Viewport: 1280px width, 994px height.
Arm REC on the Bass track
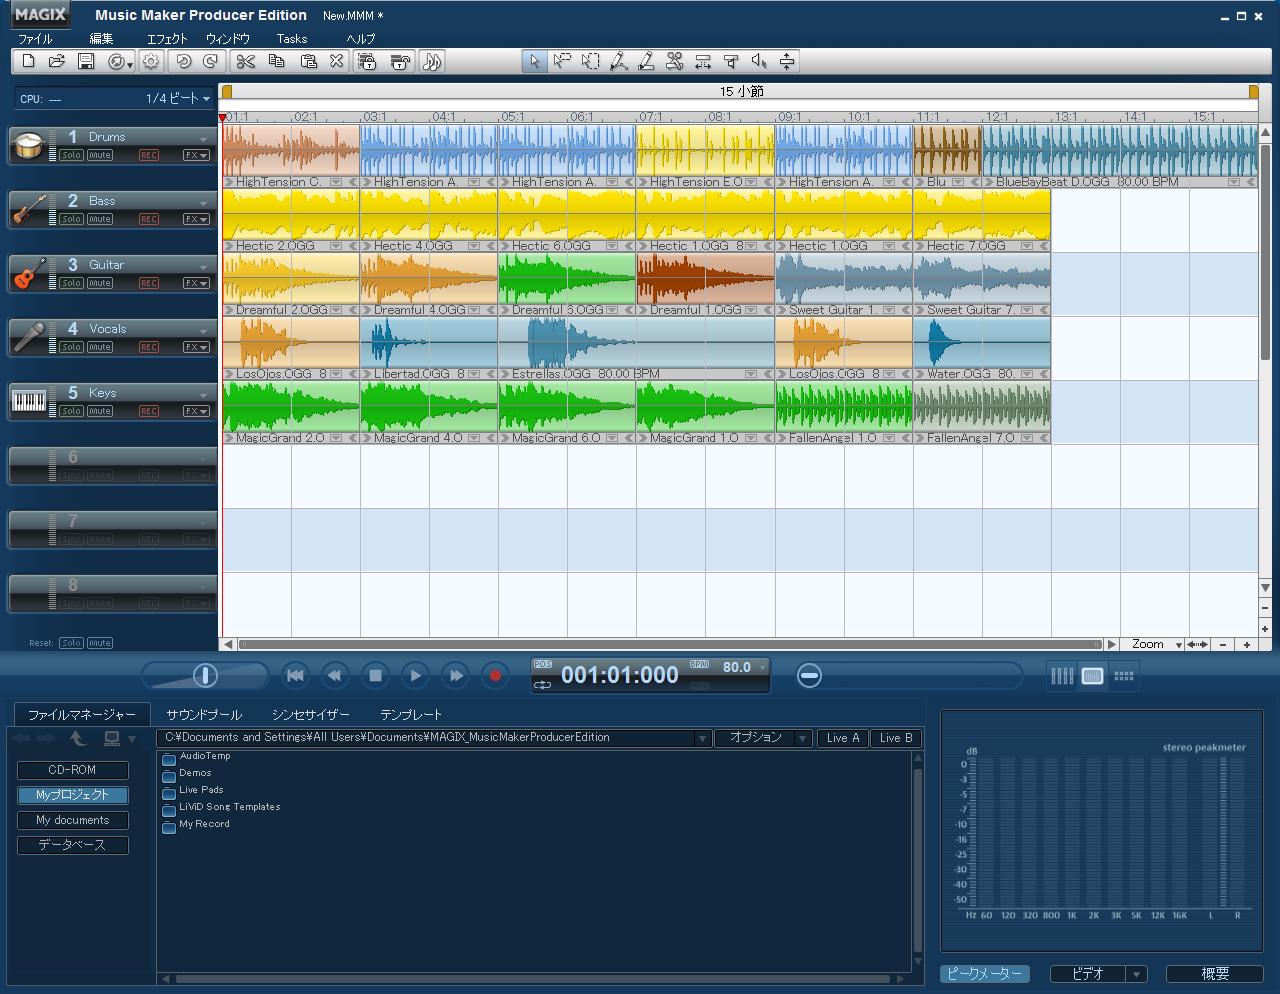click(x=149, y=219)
